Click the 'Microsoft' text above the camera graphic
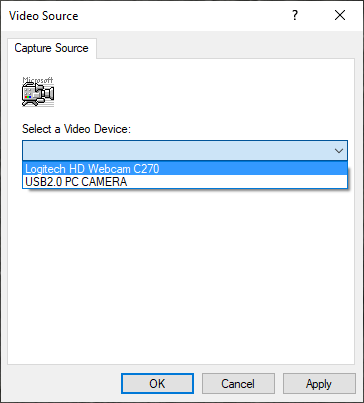Screen dimensions: 364x403 click(x=38, y=80)
